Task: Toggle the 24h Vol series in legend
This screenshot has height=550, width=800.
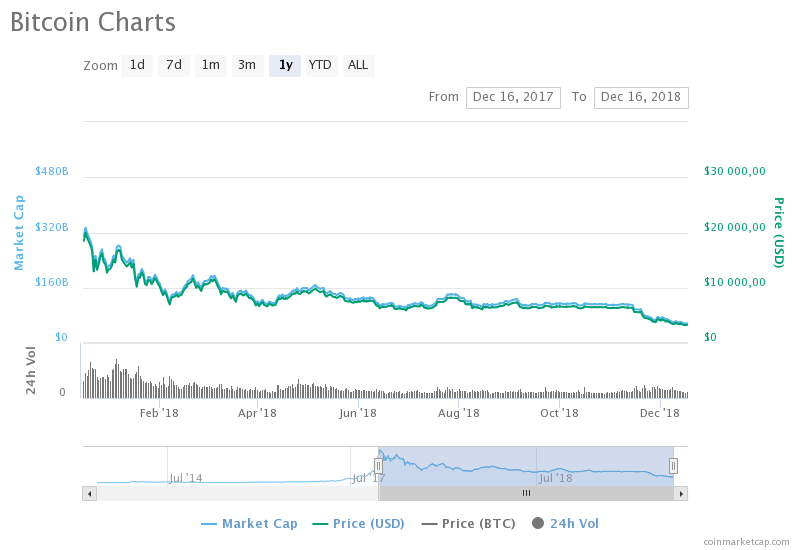Action: point(565,523)
